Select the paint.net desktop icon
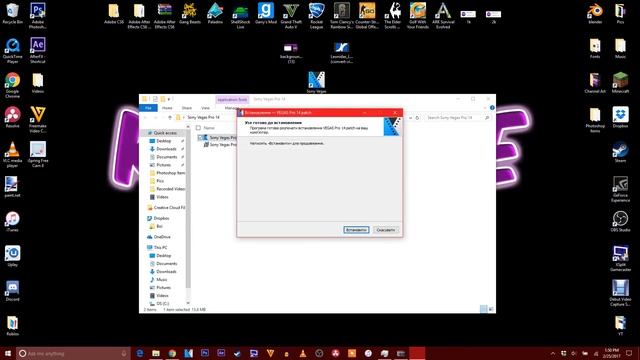The image size is (640, 360). tap(12, 187)
